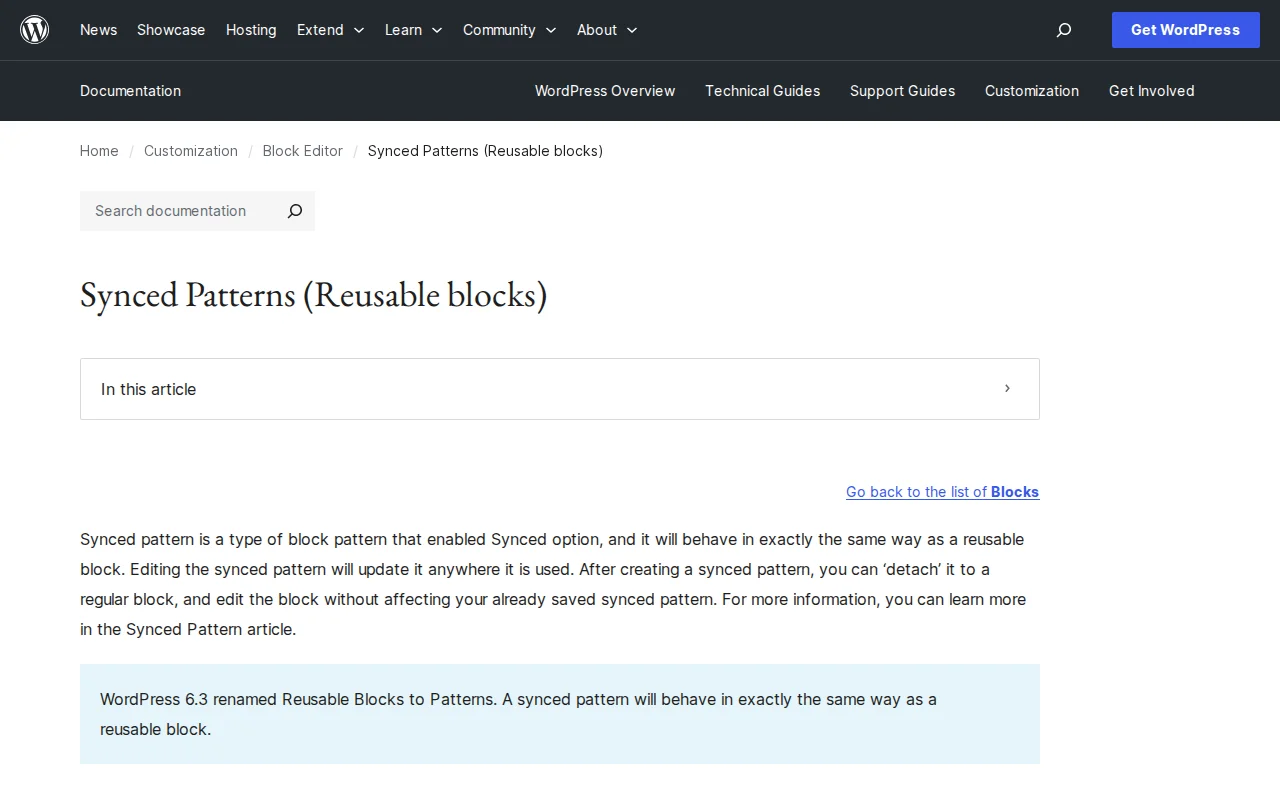Open the WordPress Overview page

click(605, 91)
